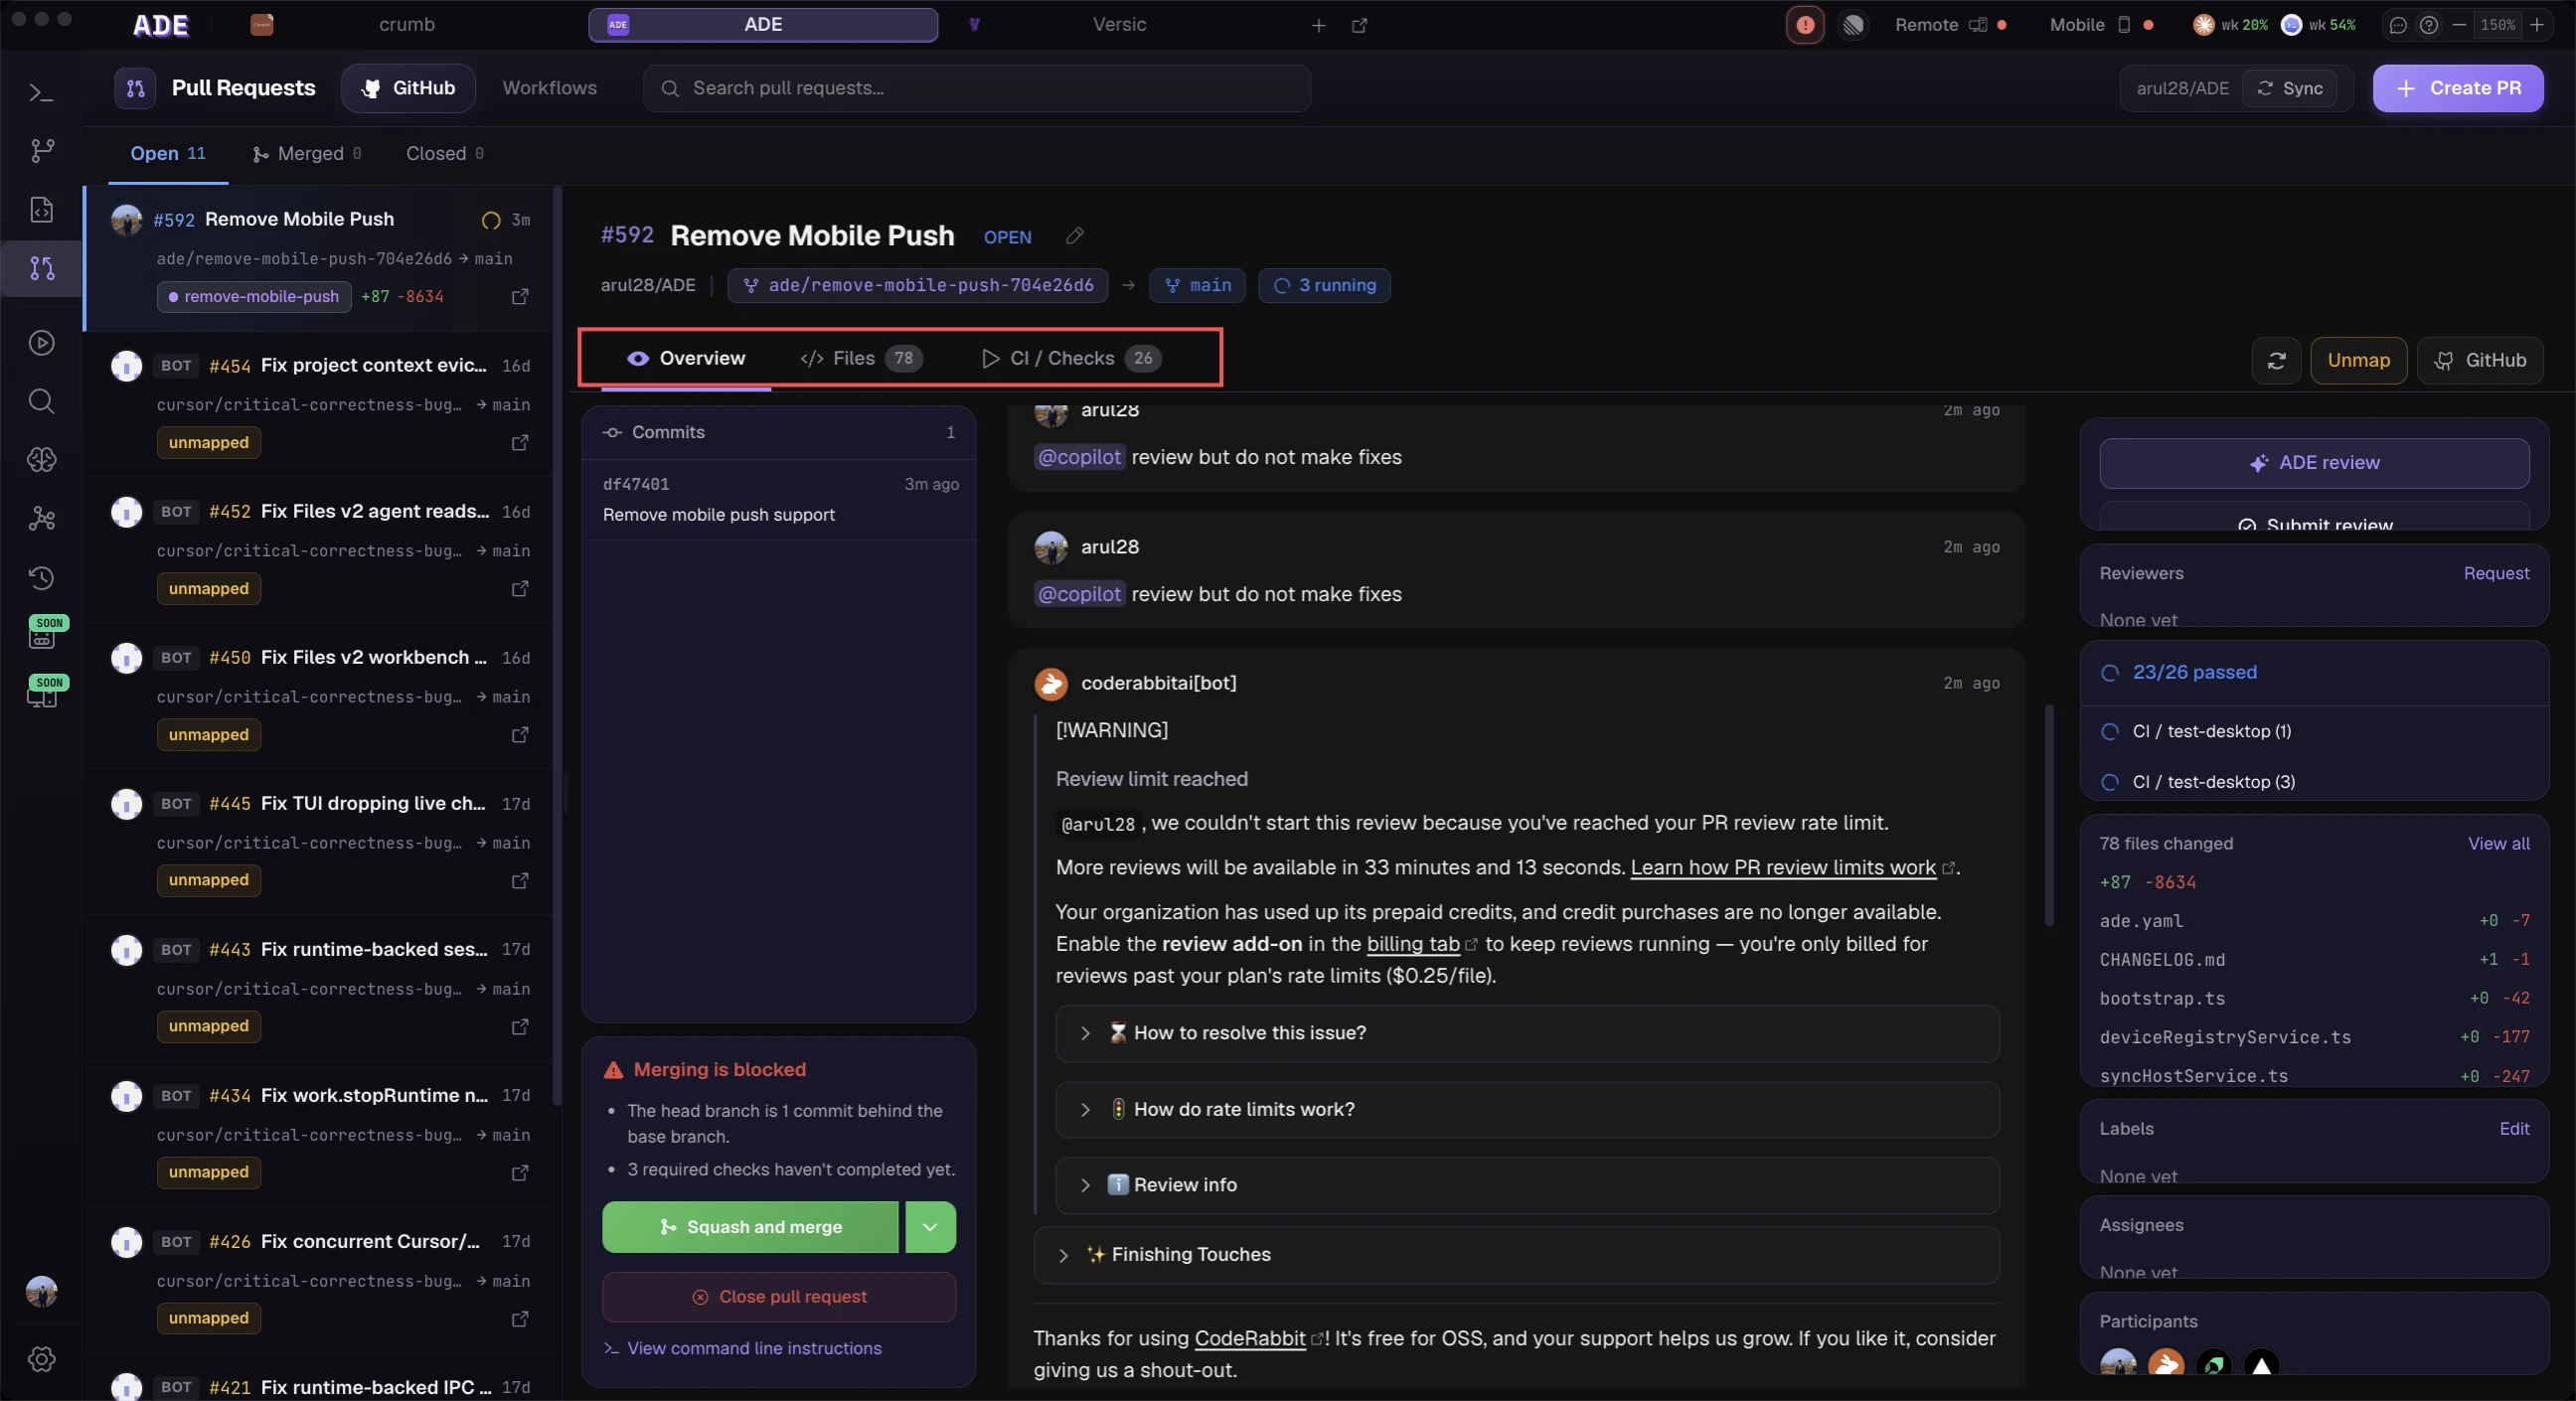Click the striped circle icon in top bar
The height and width of the screenshot is (1401, 2576).
[1853, 25]
